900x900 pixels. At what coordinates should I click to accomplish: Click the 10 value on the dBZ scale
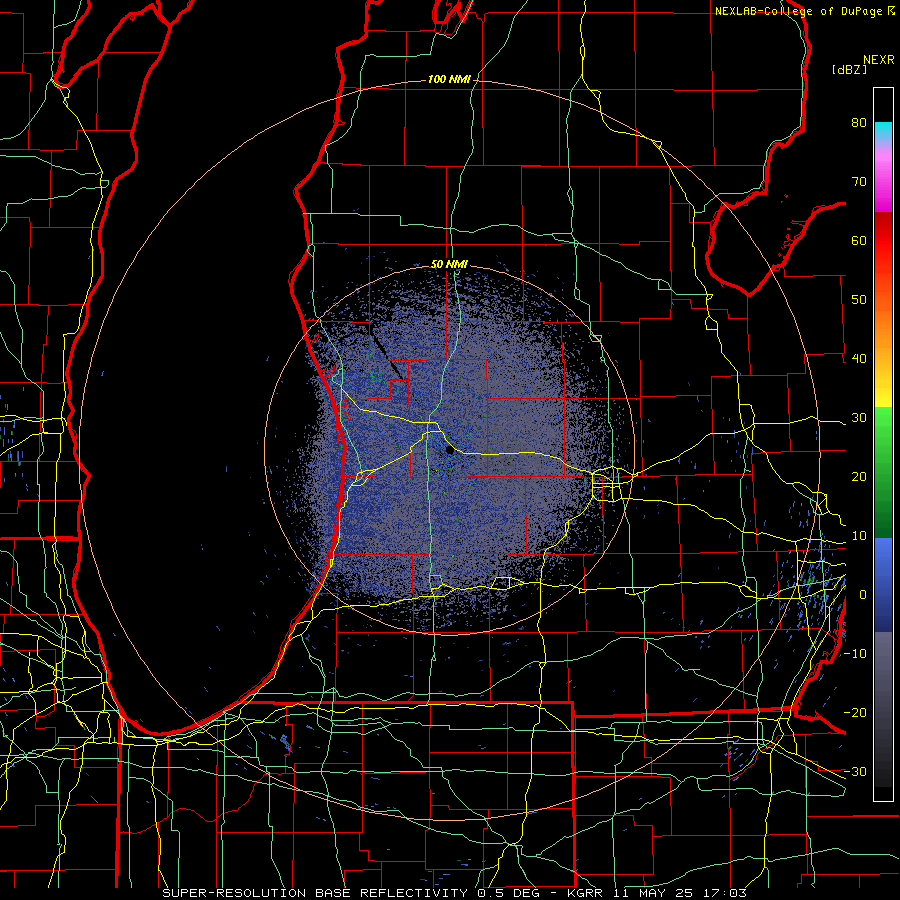(859, 536)
